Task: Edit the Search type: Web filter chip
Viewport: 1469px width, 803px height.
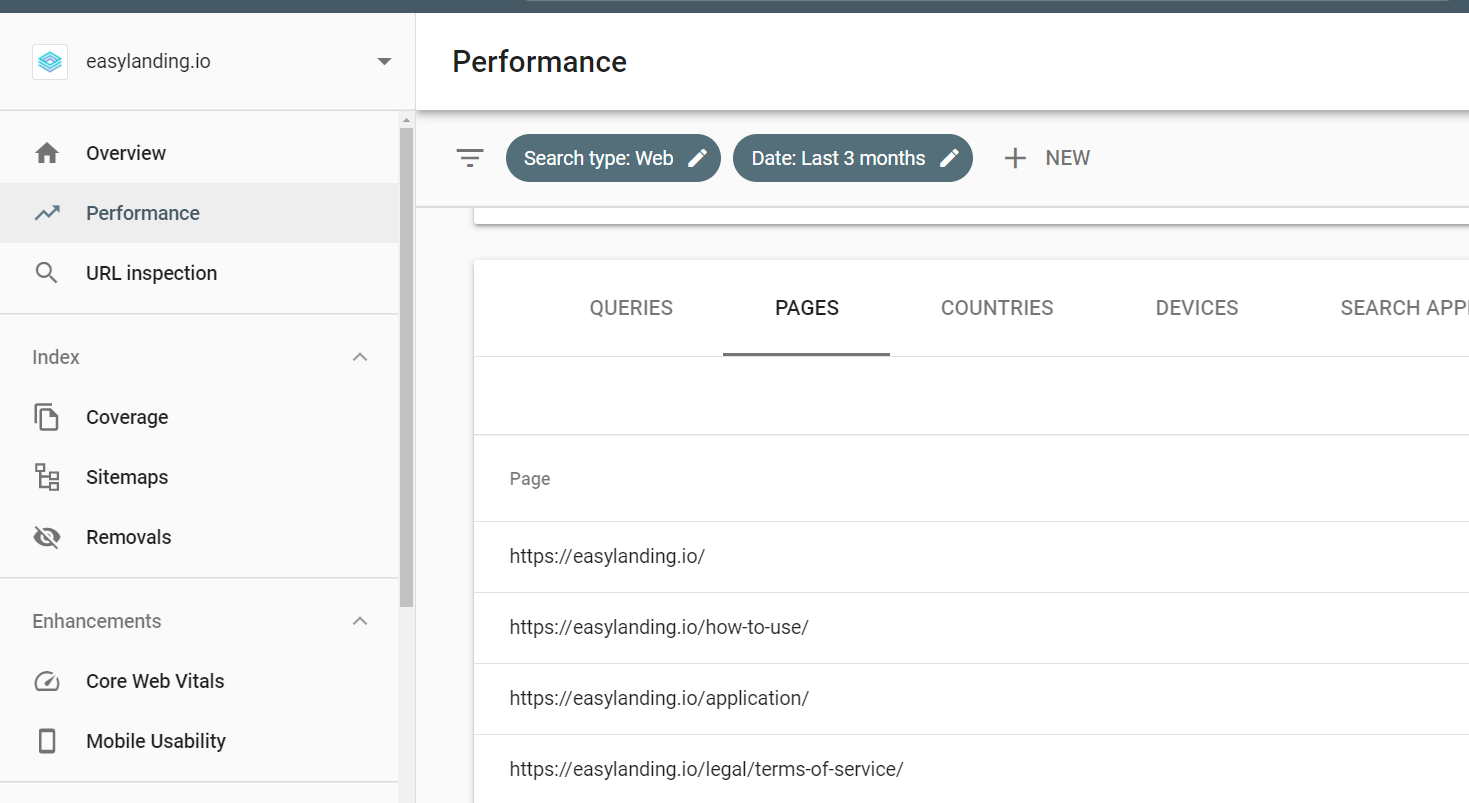Action: (613, 158)
